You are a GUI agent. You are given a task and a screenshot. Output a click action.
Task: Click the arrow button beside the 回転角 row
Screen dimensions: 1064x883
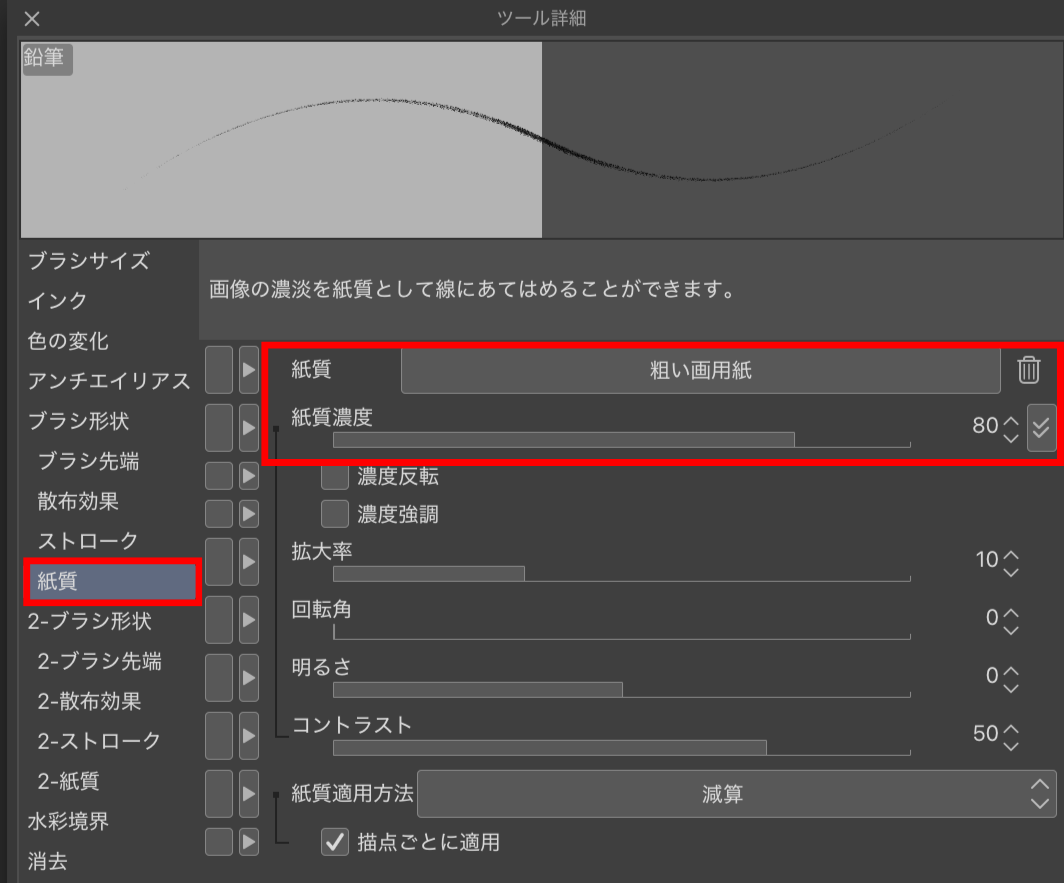click(248, 620)
